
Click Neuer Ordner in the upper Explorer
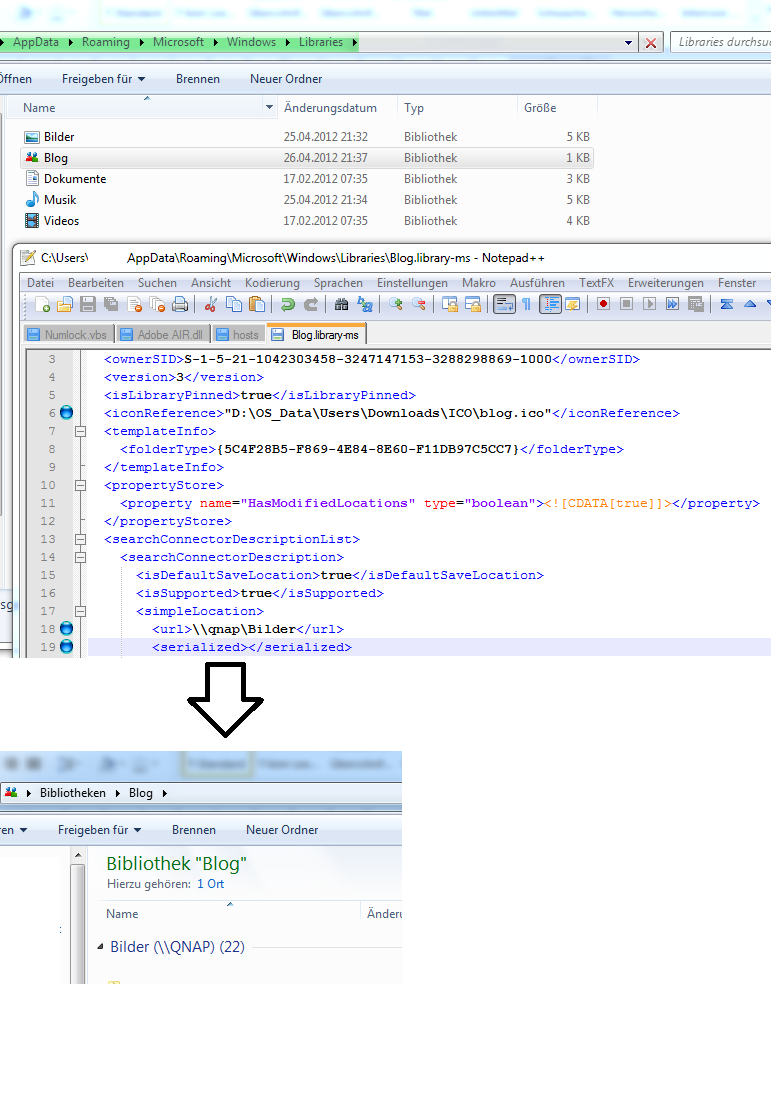(x=286, y=79)
